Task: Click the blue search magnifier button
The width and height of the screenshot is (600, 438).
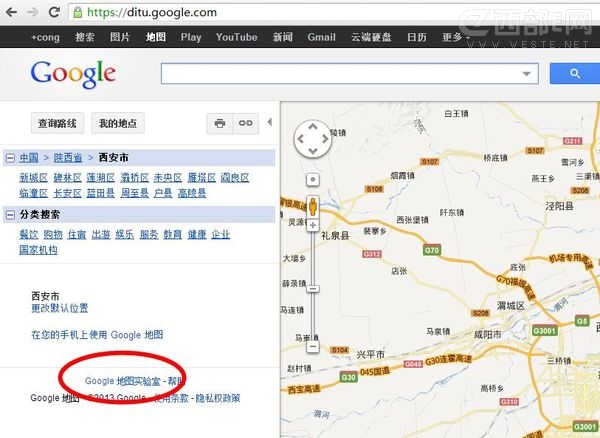Action: 575,74
